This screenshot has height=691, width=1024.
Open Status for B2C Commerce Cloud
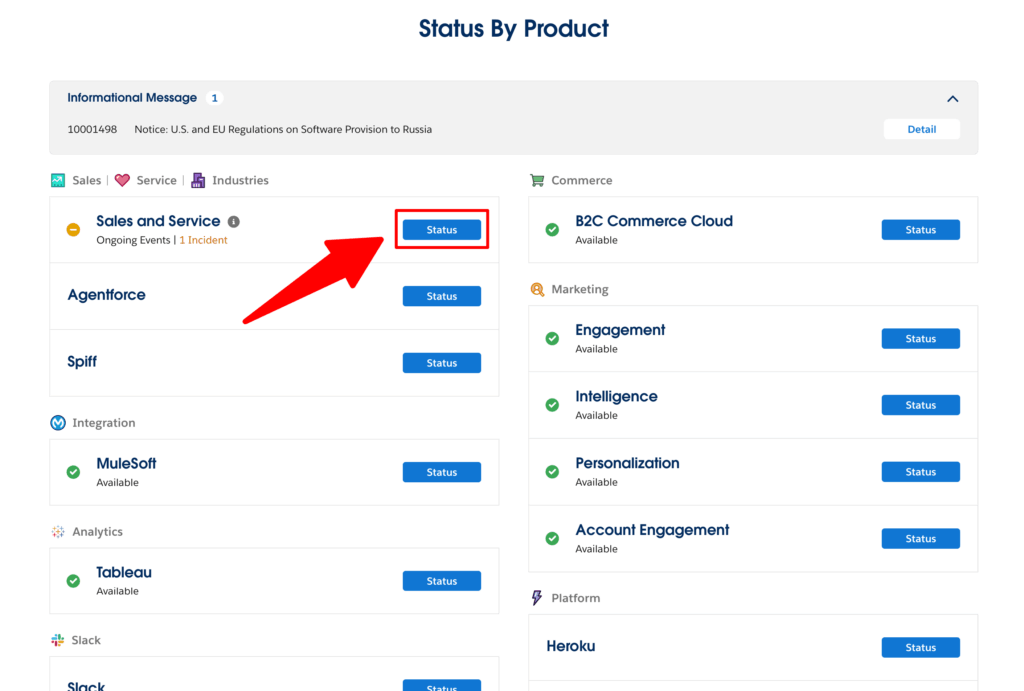pos(920,230)
